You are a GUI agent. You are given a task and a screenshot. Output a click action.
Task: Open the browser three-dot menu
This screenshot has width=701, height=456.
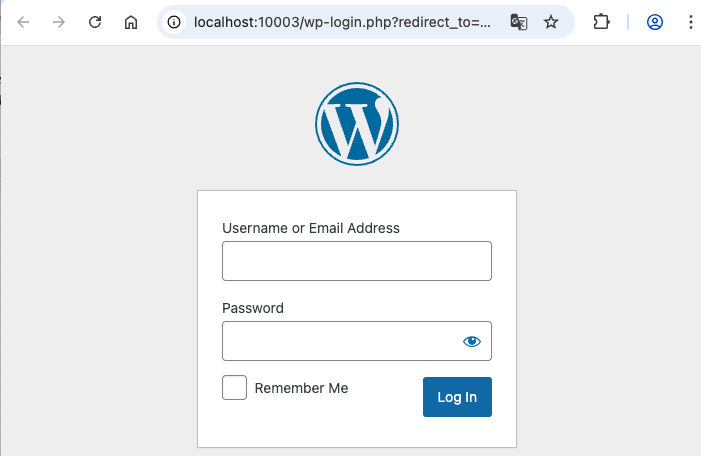pos(690,22)
